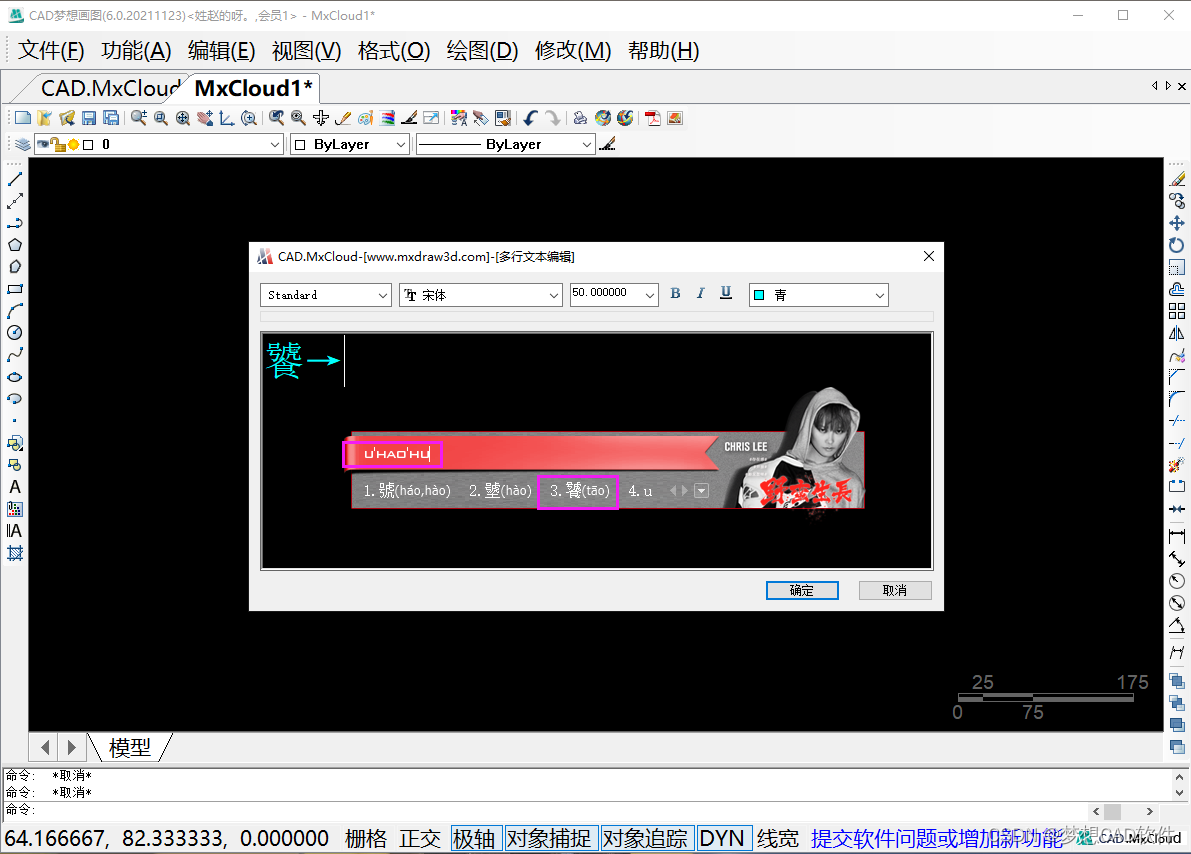Image resolution: width=1191 pixels, height=854 pixels.
Task: Select the Move tool in right toolbar
Action: 1177,223
